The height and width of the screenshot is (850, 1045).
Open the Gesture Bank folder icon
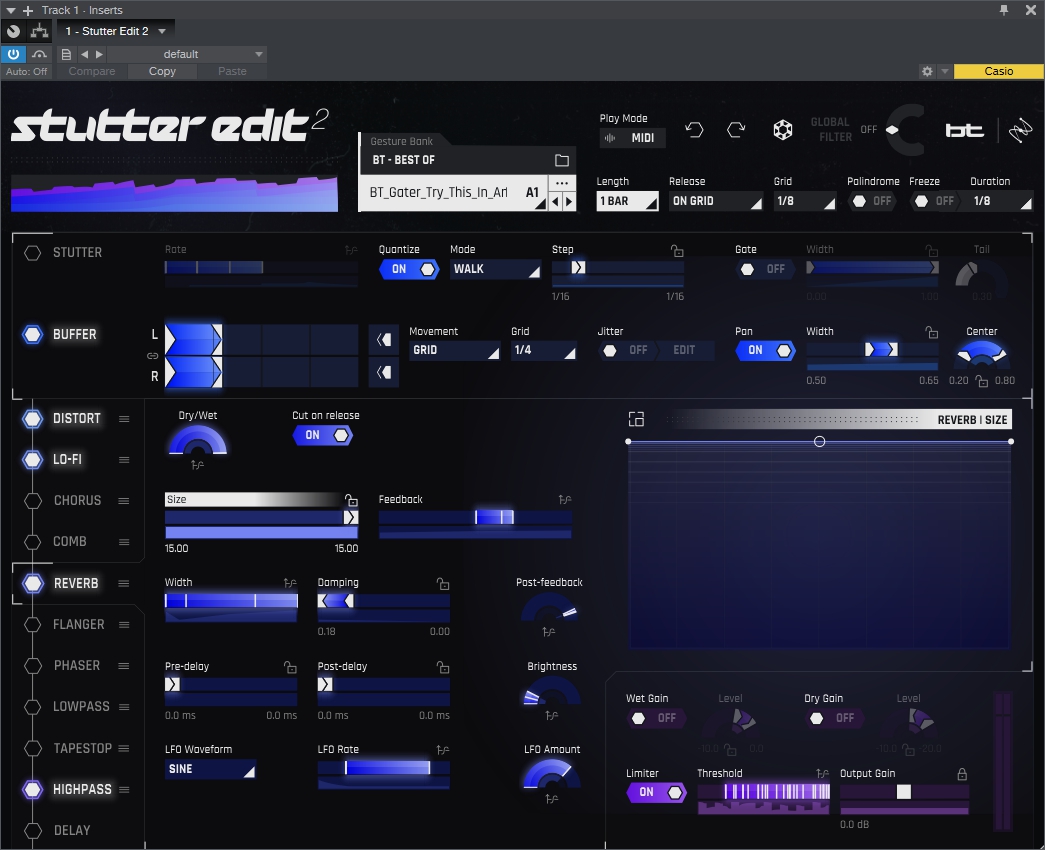[562, 160]
